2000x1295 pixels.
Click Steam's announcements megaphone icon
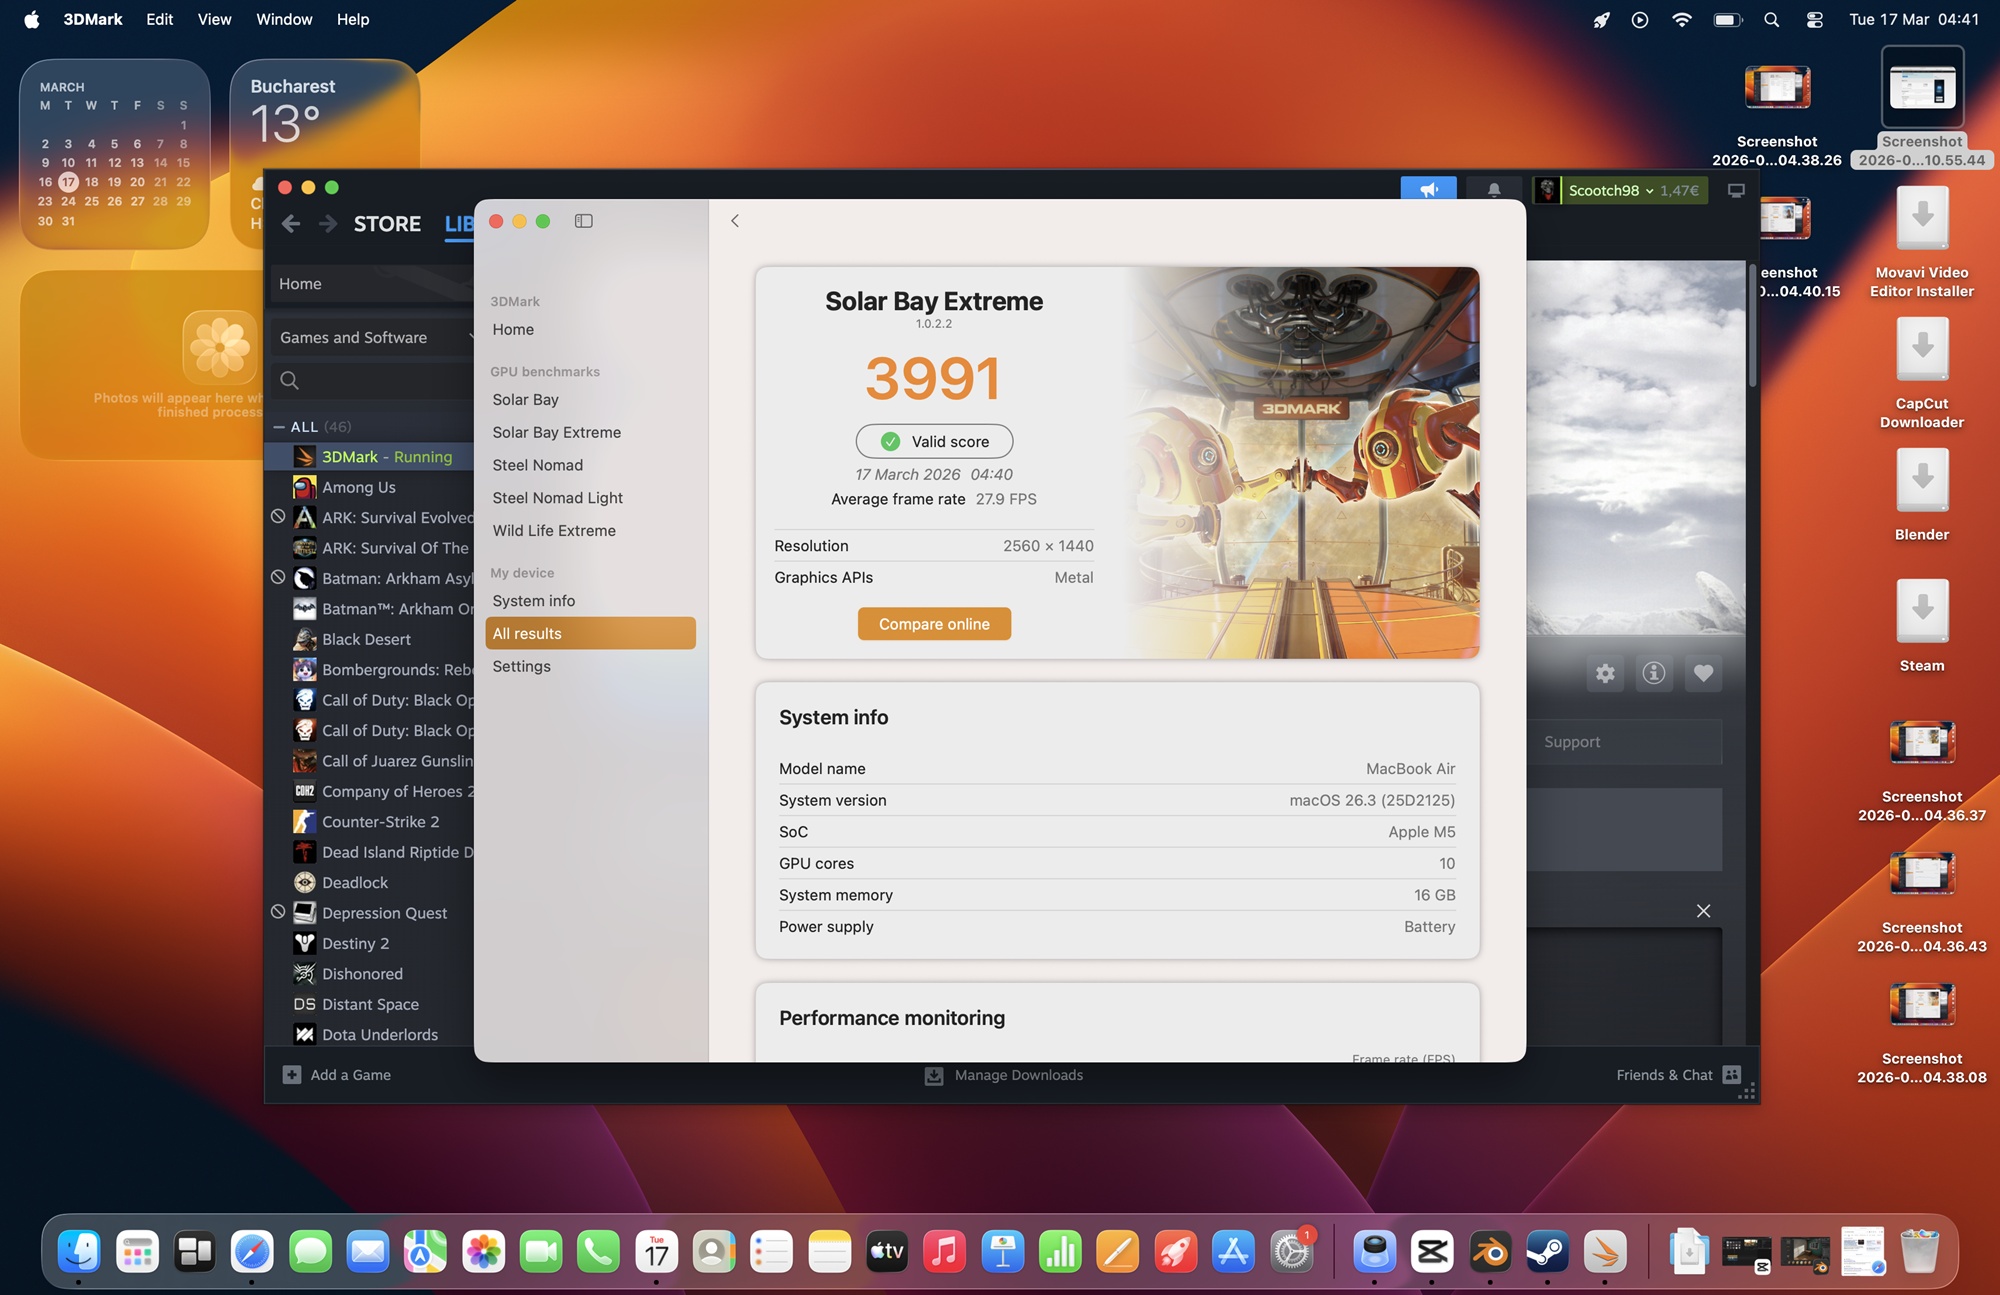click(x=1428, y=190)
